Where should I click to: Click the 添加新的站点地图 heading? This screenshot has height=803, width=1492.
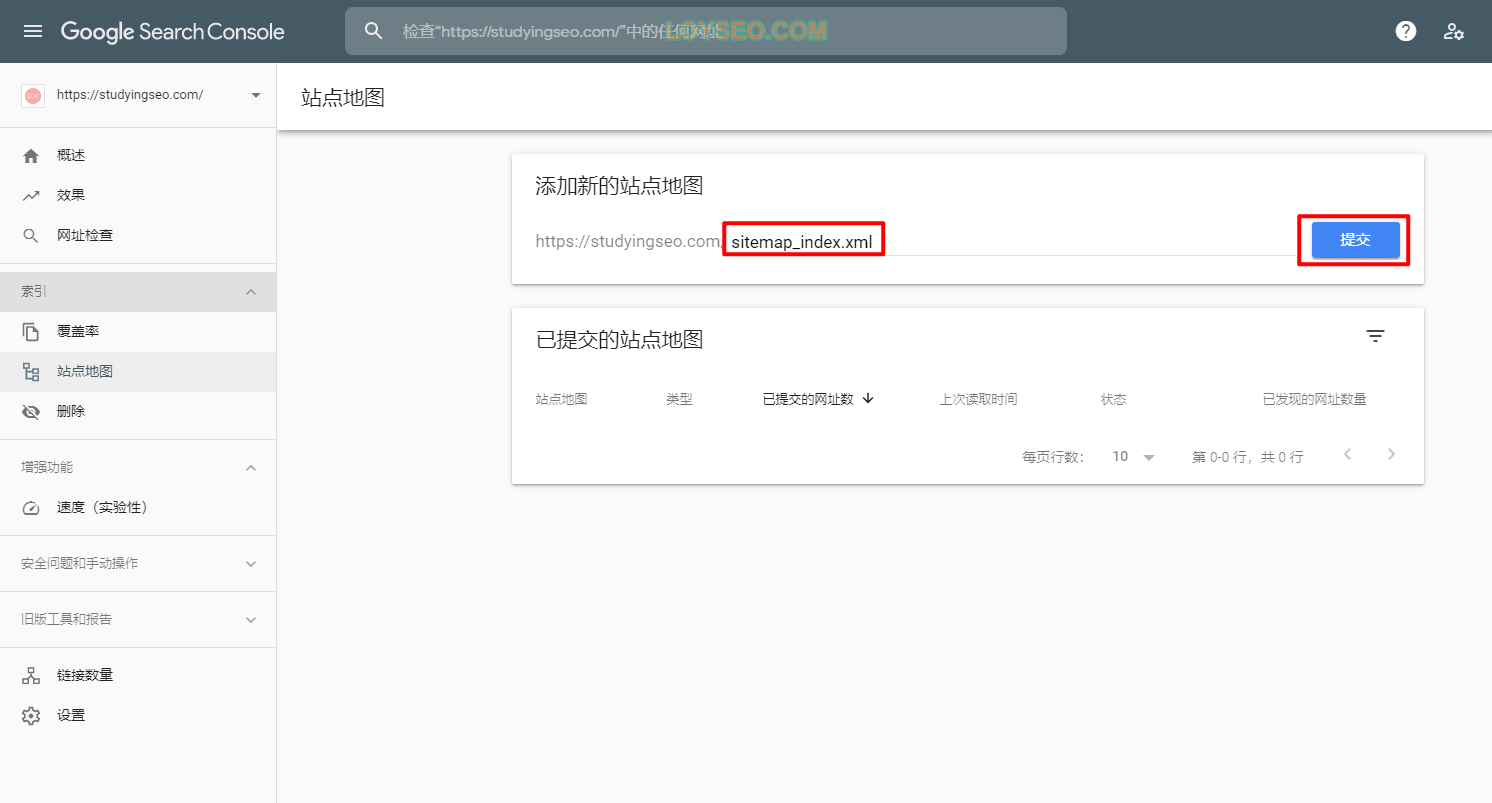click(x=620, y=186)
